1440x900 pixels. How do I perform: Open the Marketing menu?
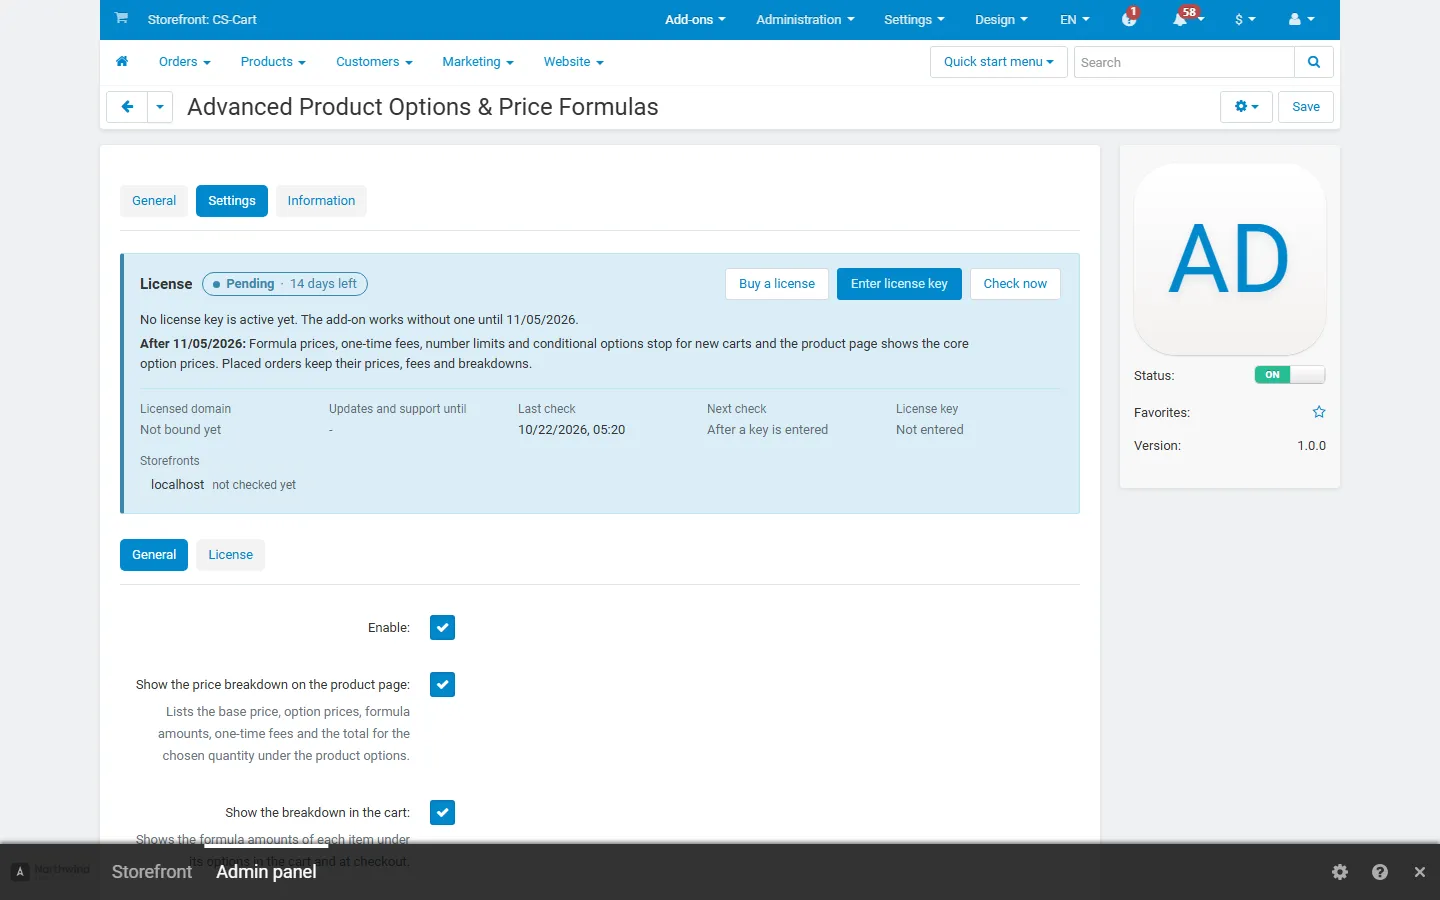pos(478,62)
